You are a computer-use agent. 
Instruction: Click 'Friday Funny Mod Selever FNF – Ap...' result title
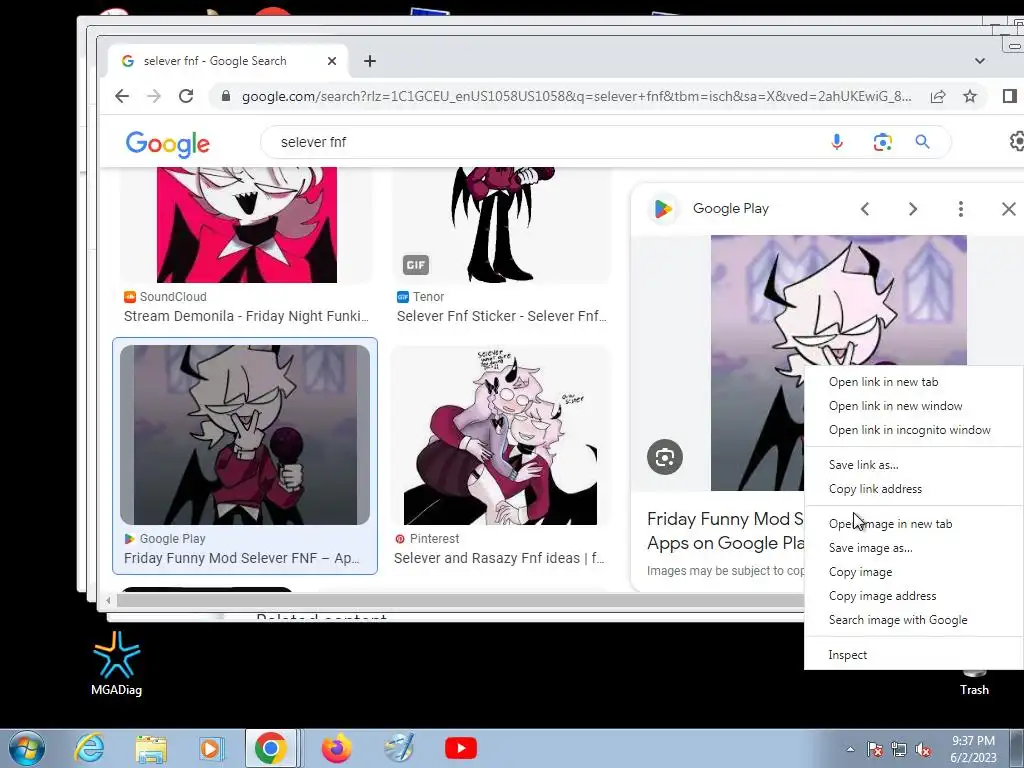pyautogui.click(x=242, y=558)
